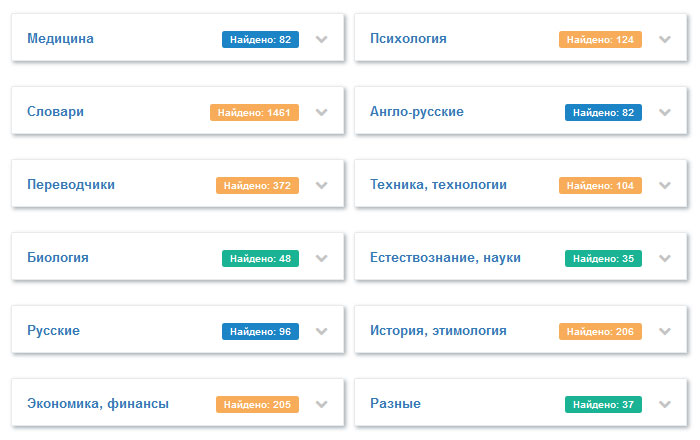The height and width of the screenshot is (440, 700).
Task: Select the 'Найдено: 206' badge
Action: (x=600, y=331)
